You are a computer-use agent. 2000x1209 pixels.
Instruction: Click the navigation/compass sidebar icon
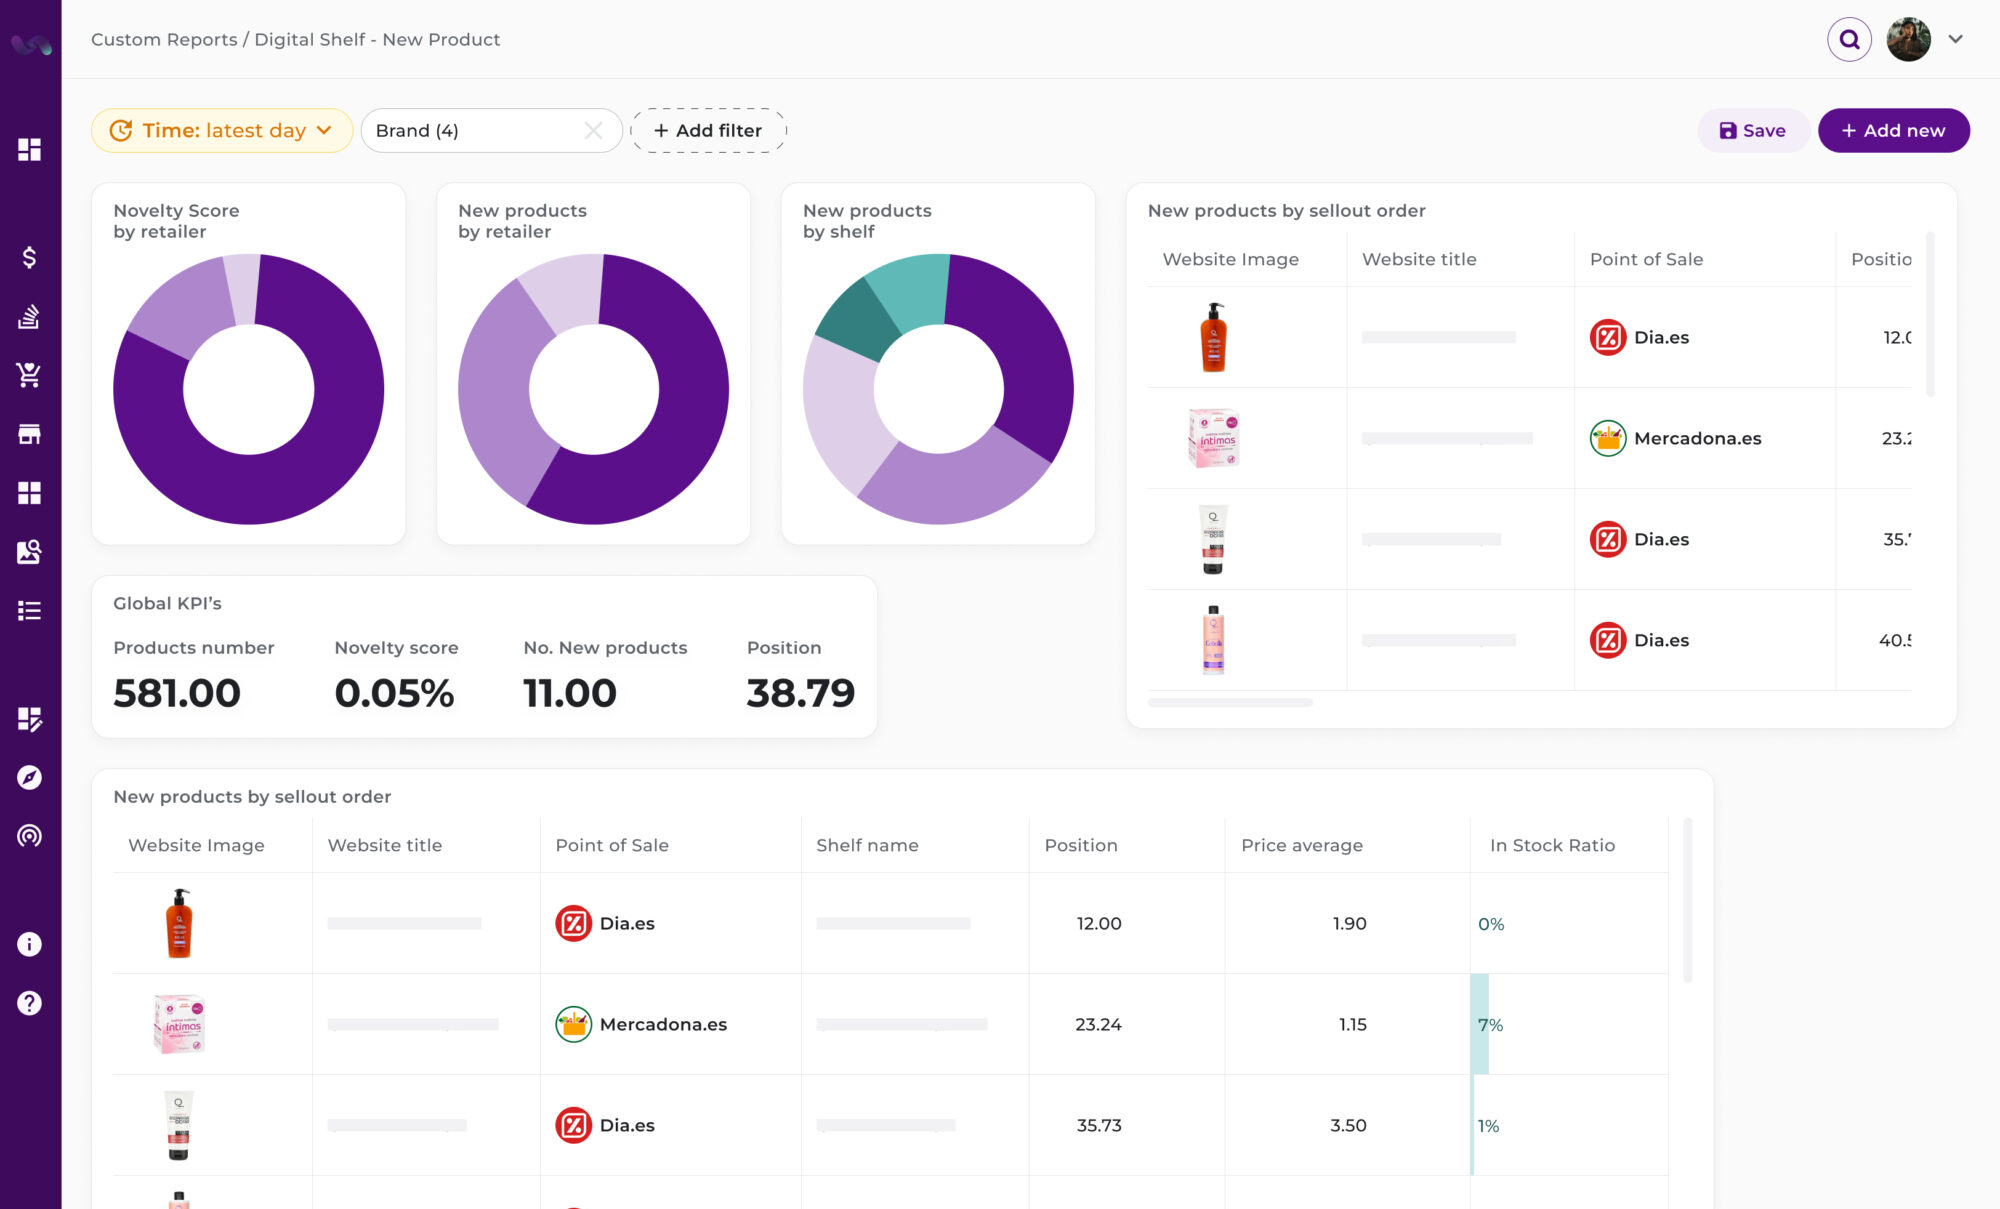(30, 777)
